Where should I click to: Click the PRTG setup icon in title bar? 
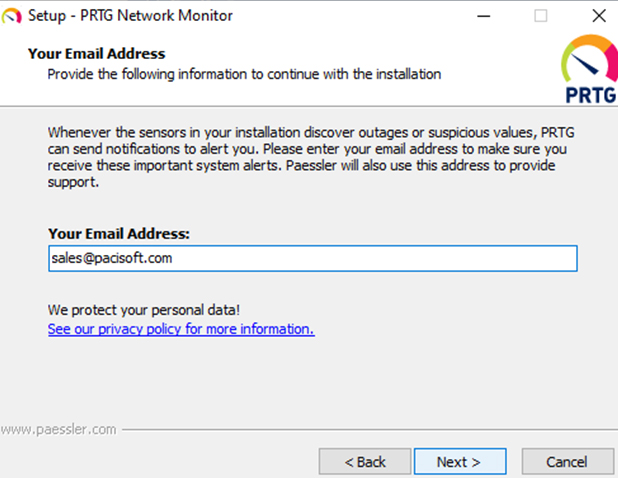(12, 16)
